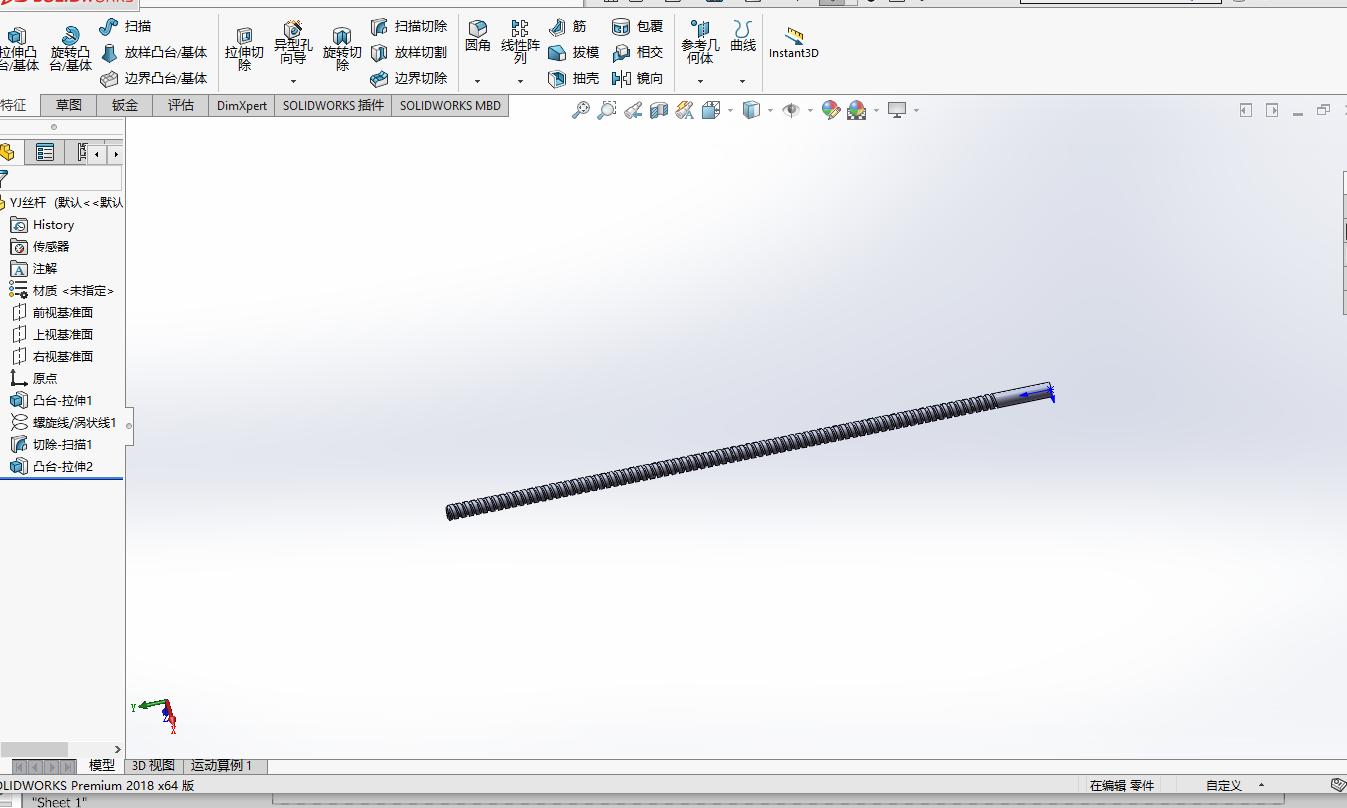The height and width of the screenshot is (808, 1347).
Task: Select Zoom to Area magnifier icon
Action: click(607, 111)
